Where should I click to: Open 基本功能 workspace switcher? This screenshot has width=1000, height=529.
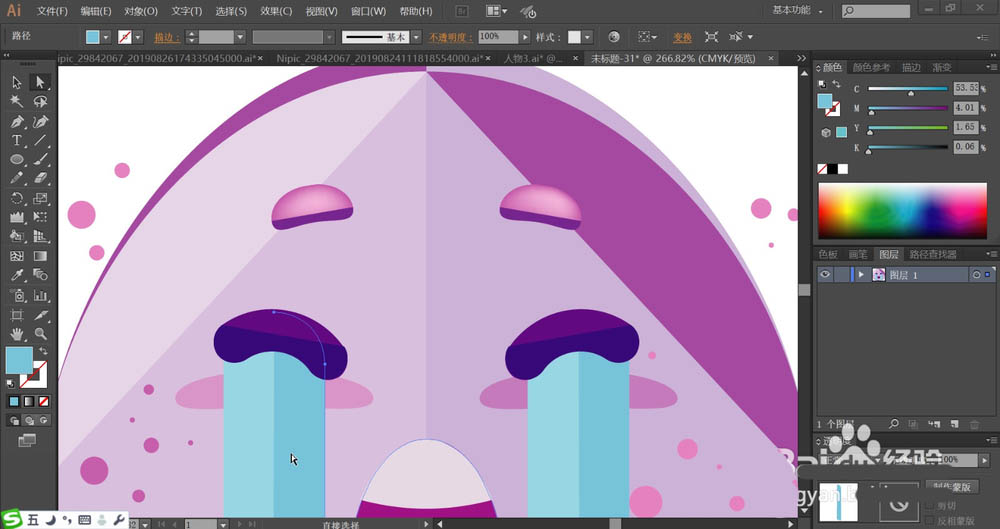point(797,11)
